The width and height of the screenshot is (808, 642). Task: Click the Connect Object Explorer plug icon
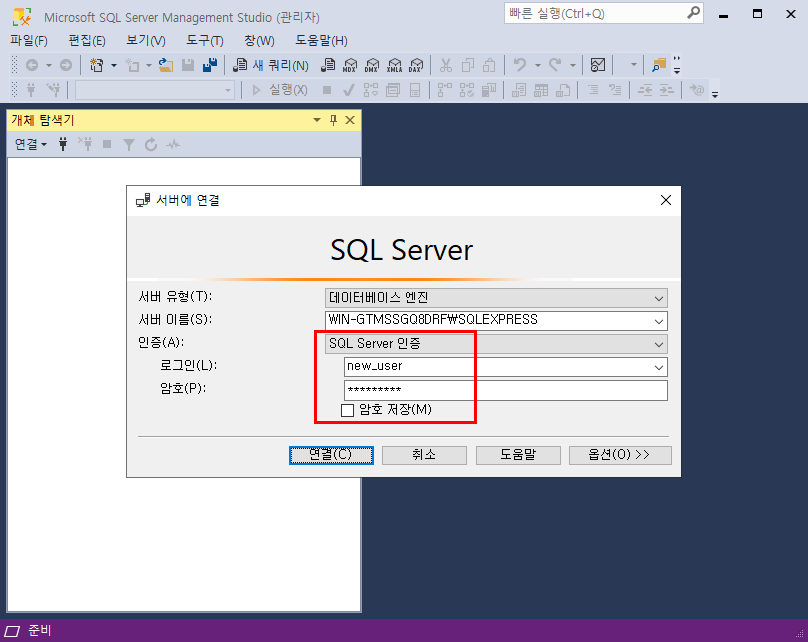pos(63,144)
